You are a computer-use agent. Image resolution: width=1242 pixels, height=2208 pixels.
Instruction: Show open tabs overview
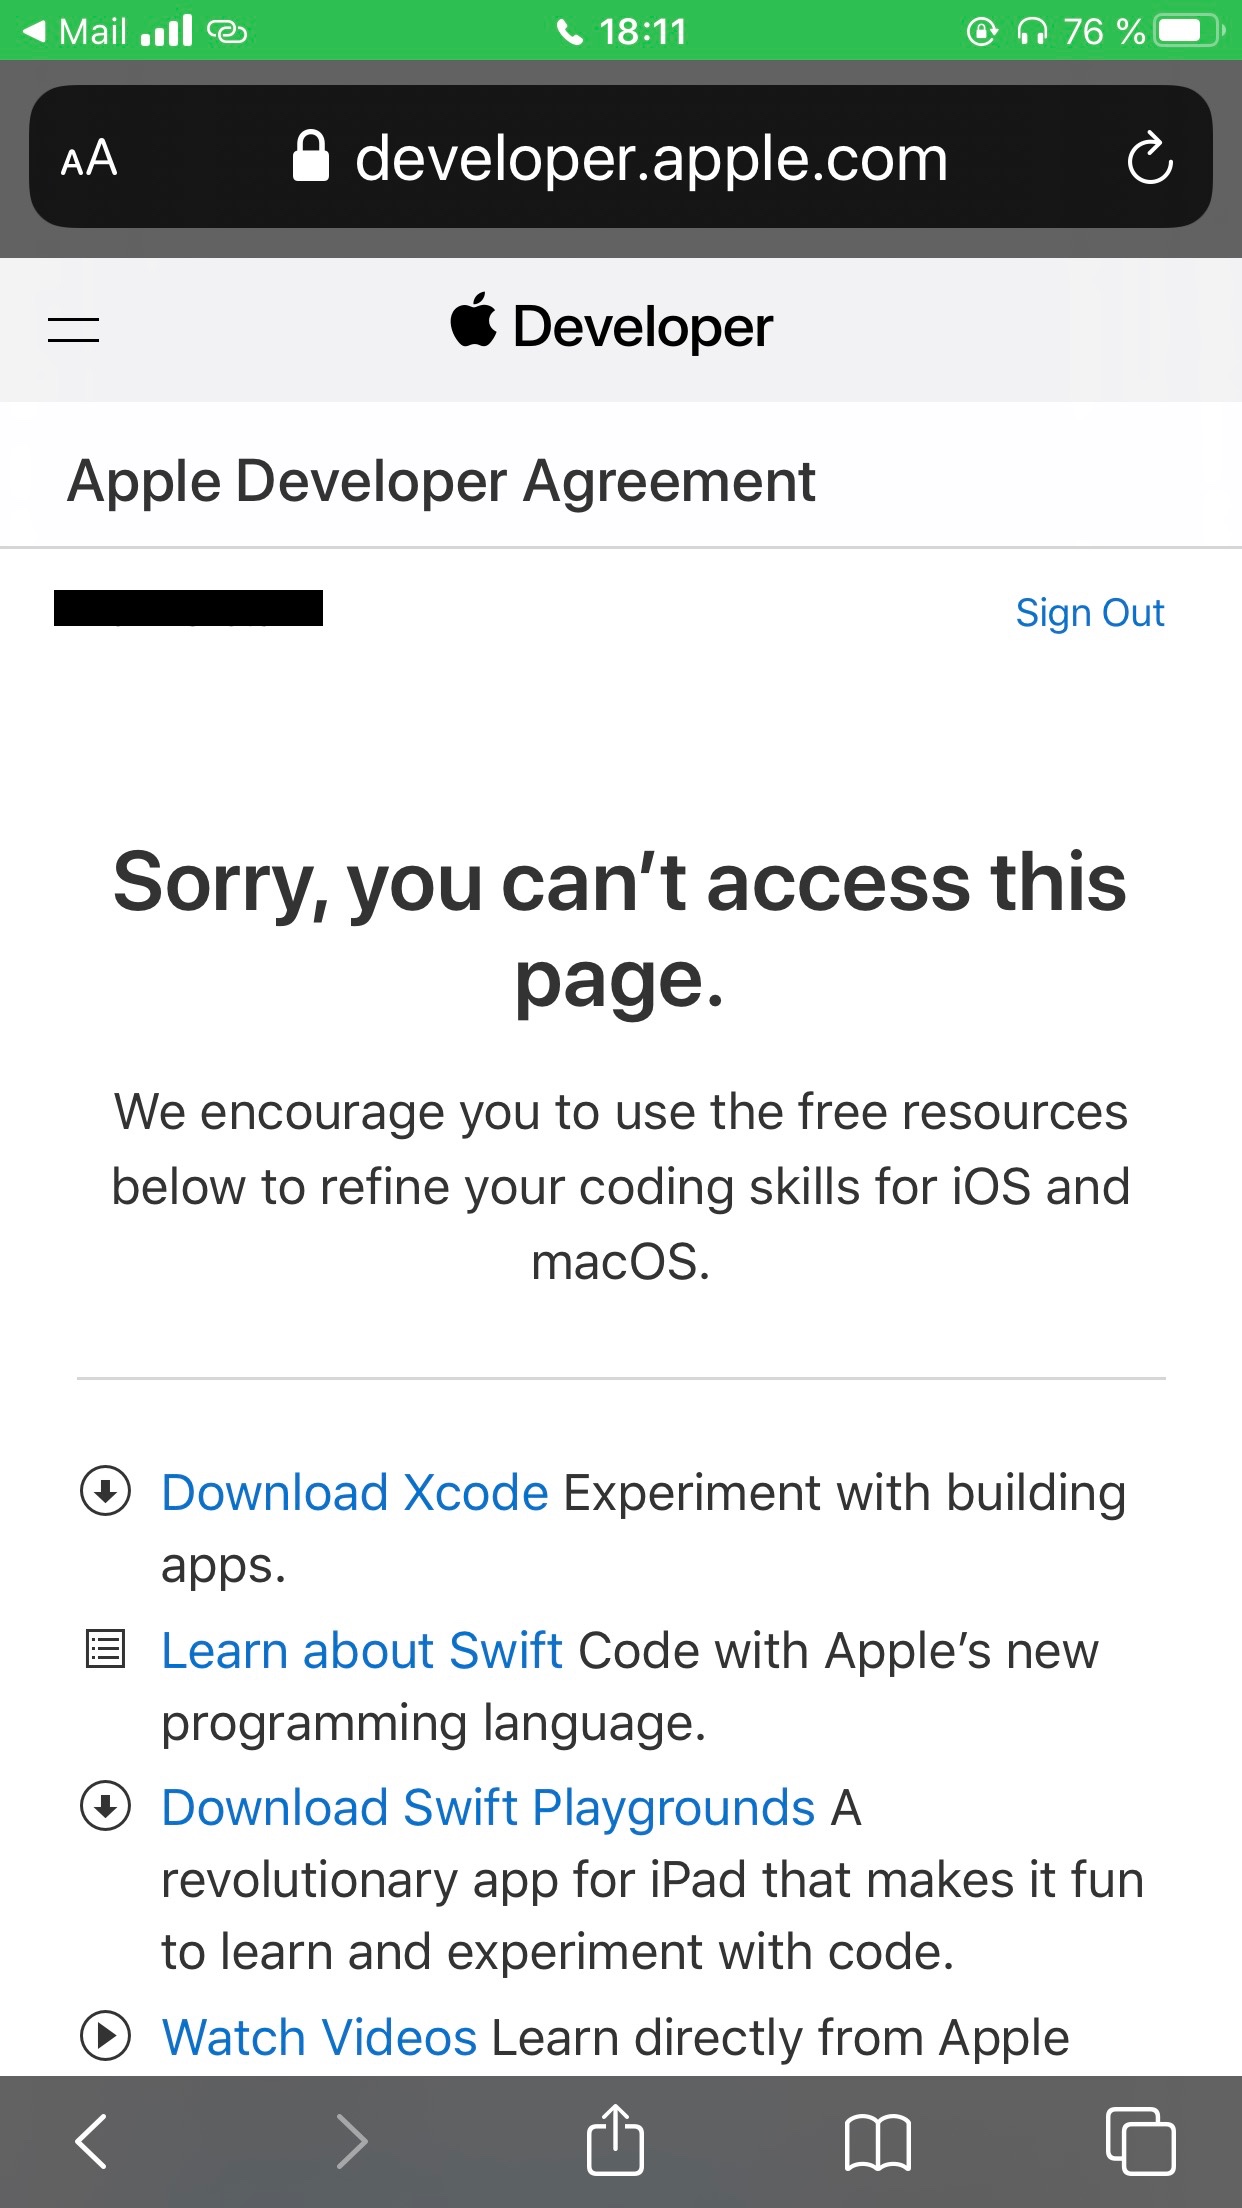[1140, 2140]
